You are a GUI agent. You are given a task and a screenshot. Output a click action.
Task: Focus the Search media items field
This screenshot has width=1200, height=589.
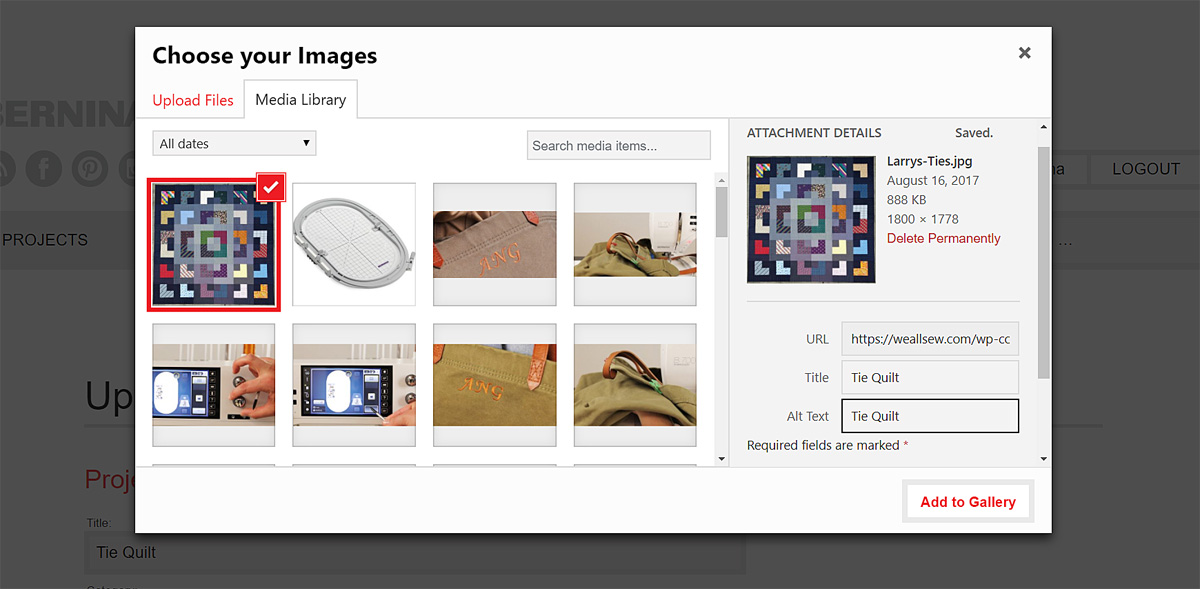coord(618,145)
